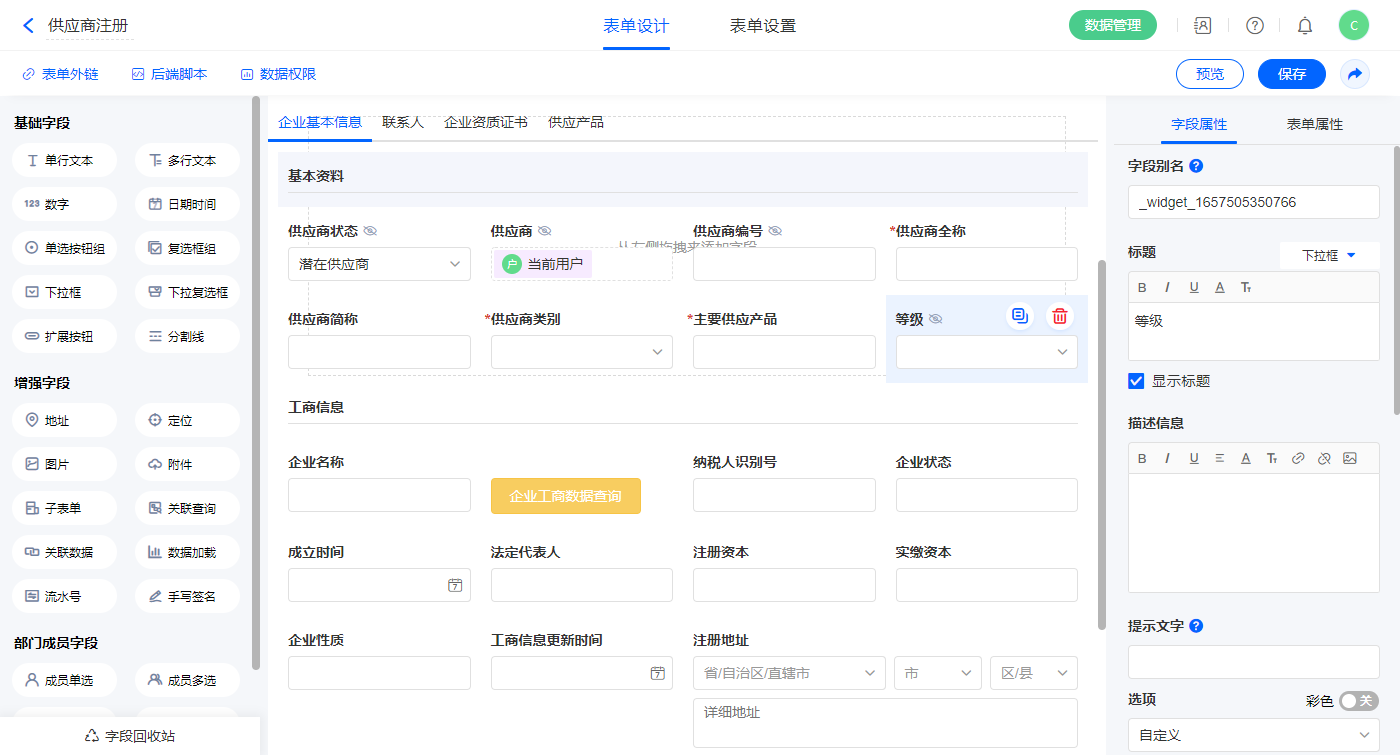
Task: Open the notification bell icon
Action: pyautogui.click(x=1304, y=26)
